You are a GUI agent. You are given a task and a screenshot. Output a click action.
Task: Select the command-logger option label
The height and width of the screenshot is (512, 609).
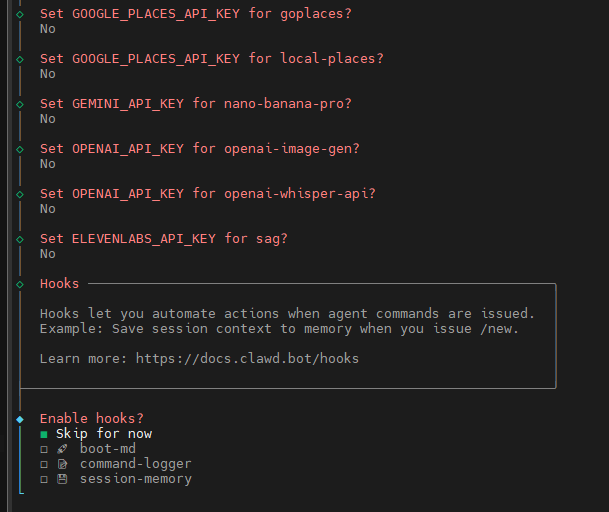coord(135,464)
